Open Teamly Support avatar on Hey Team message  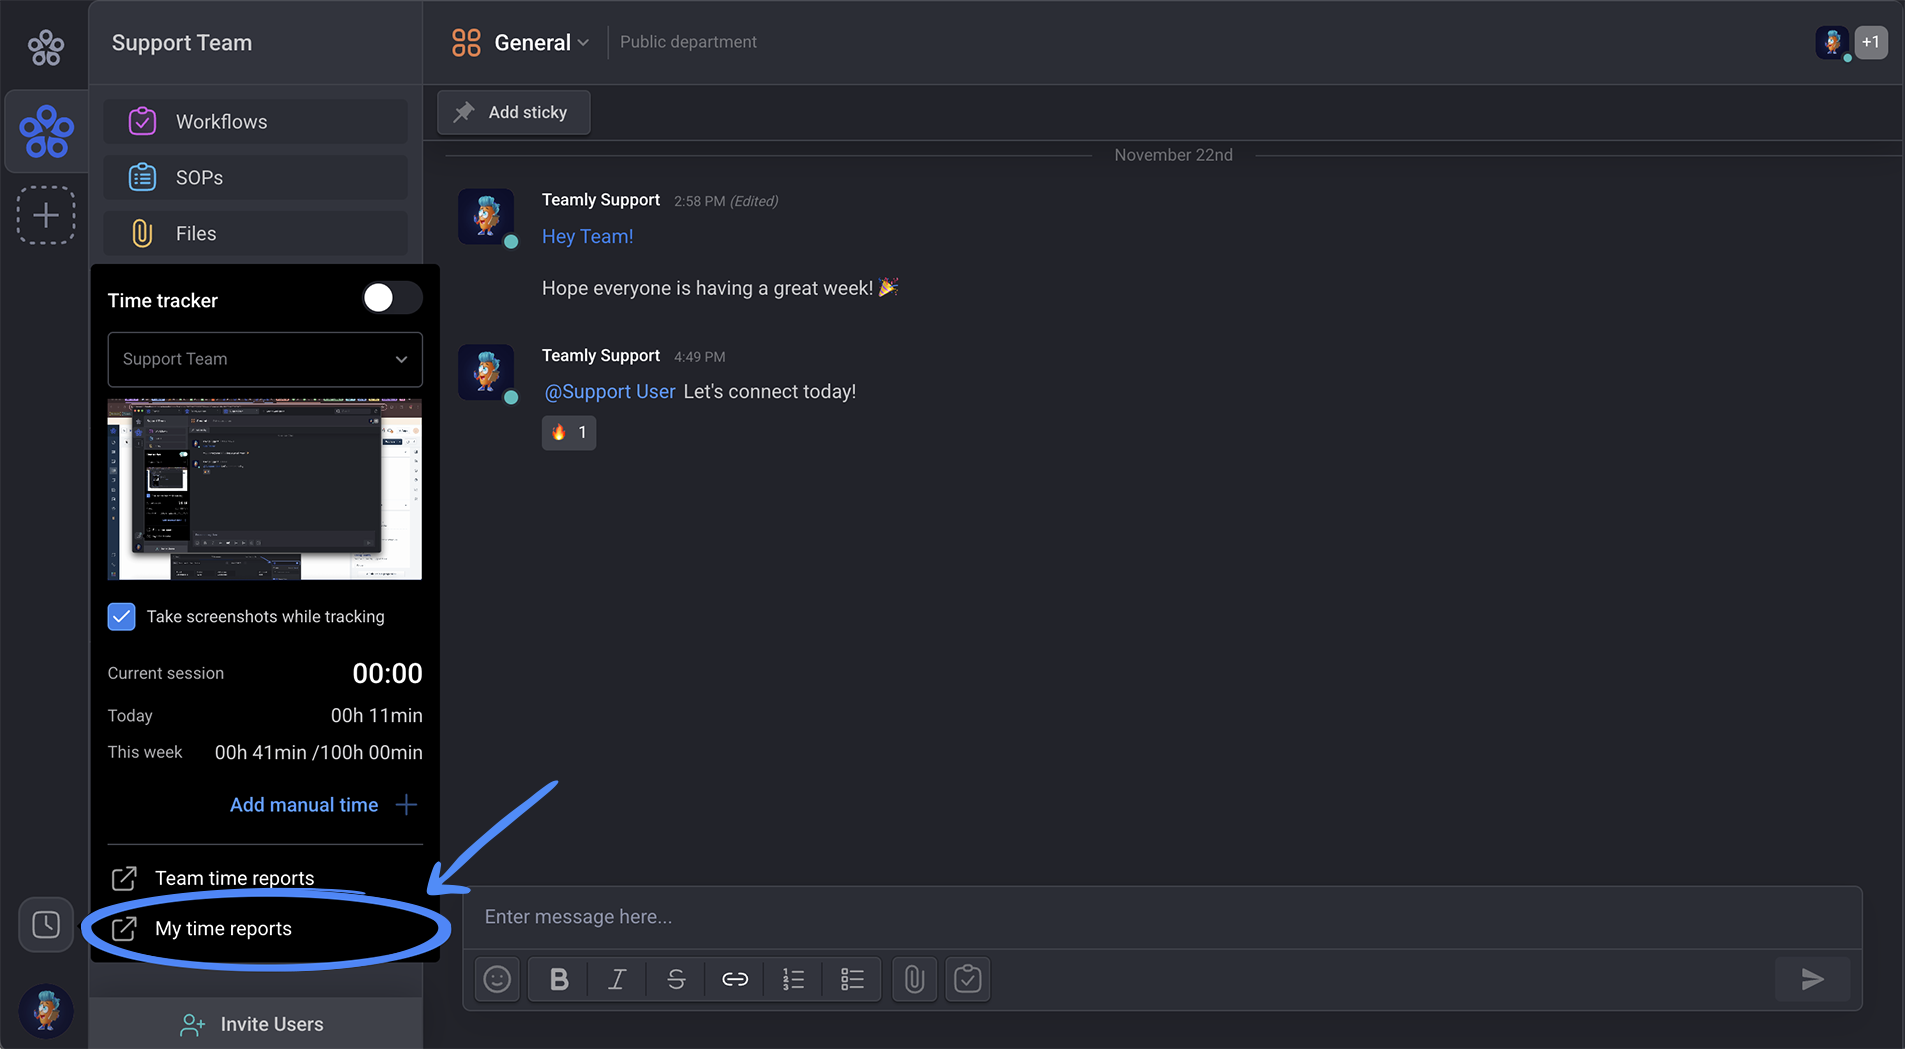(486, 216)
